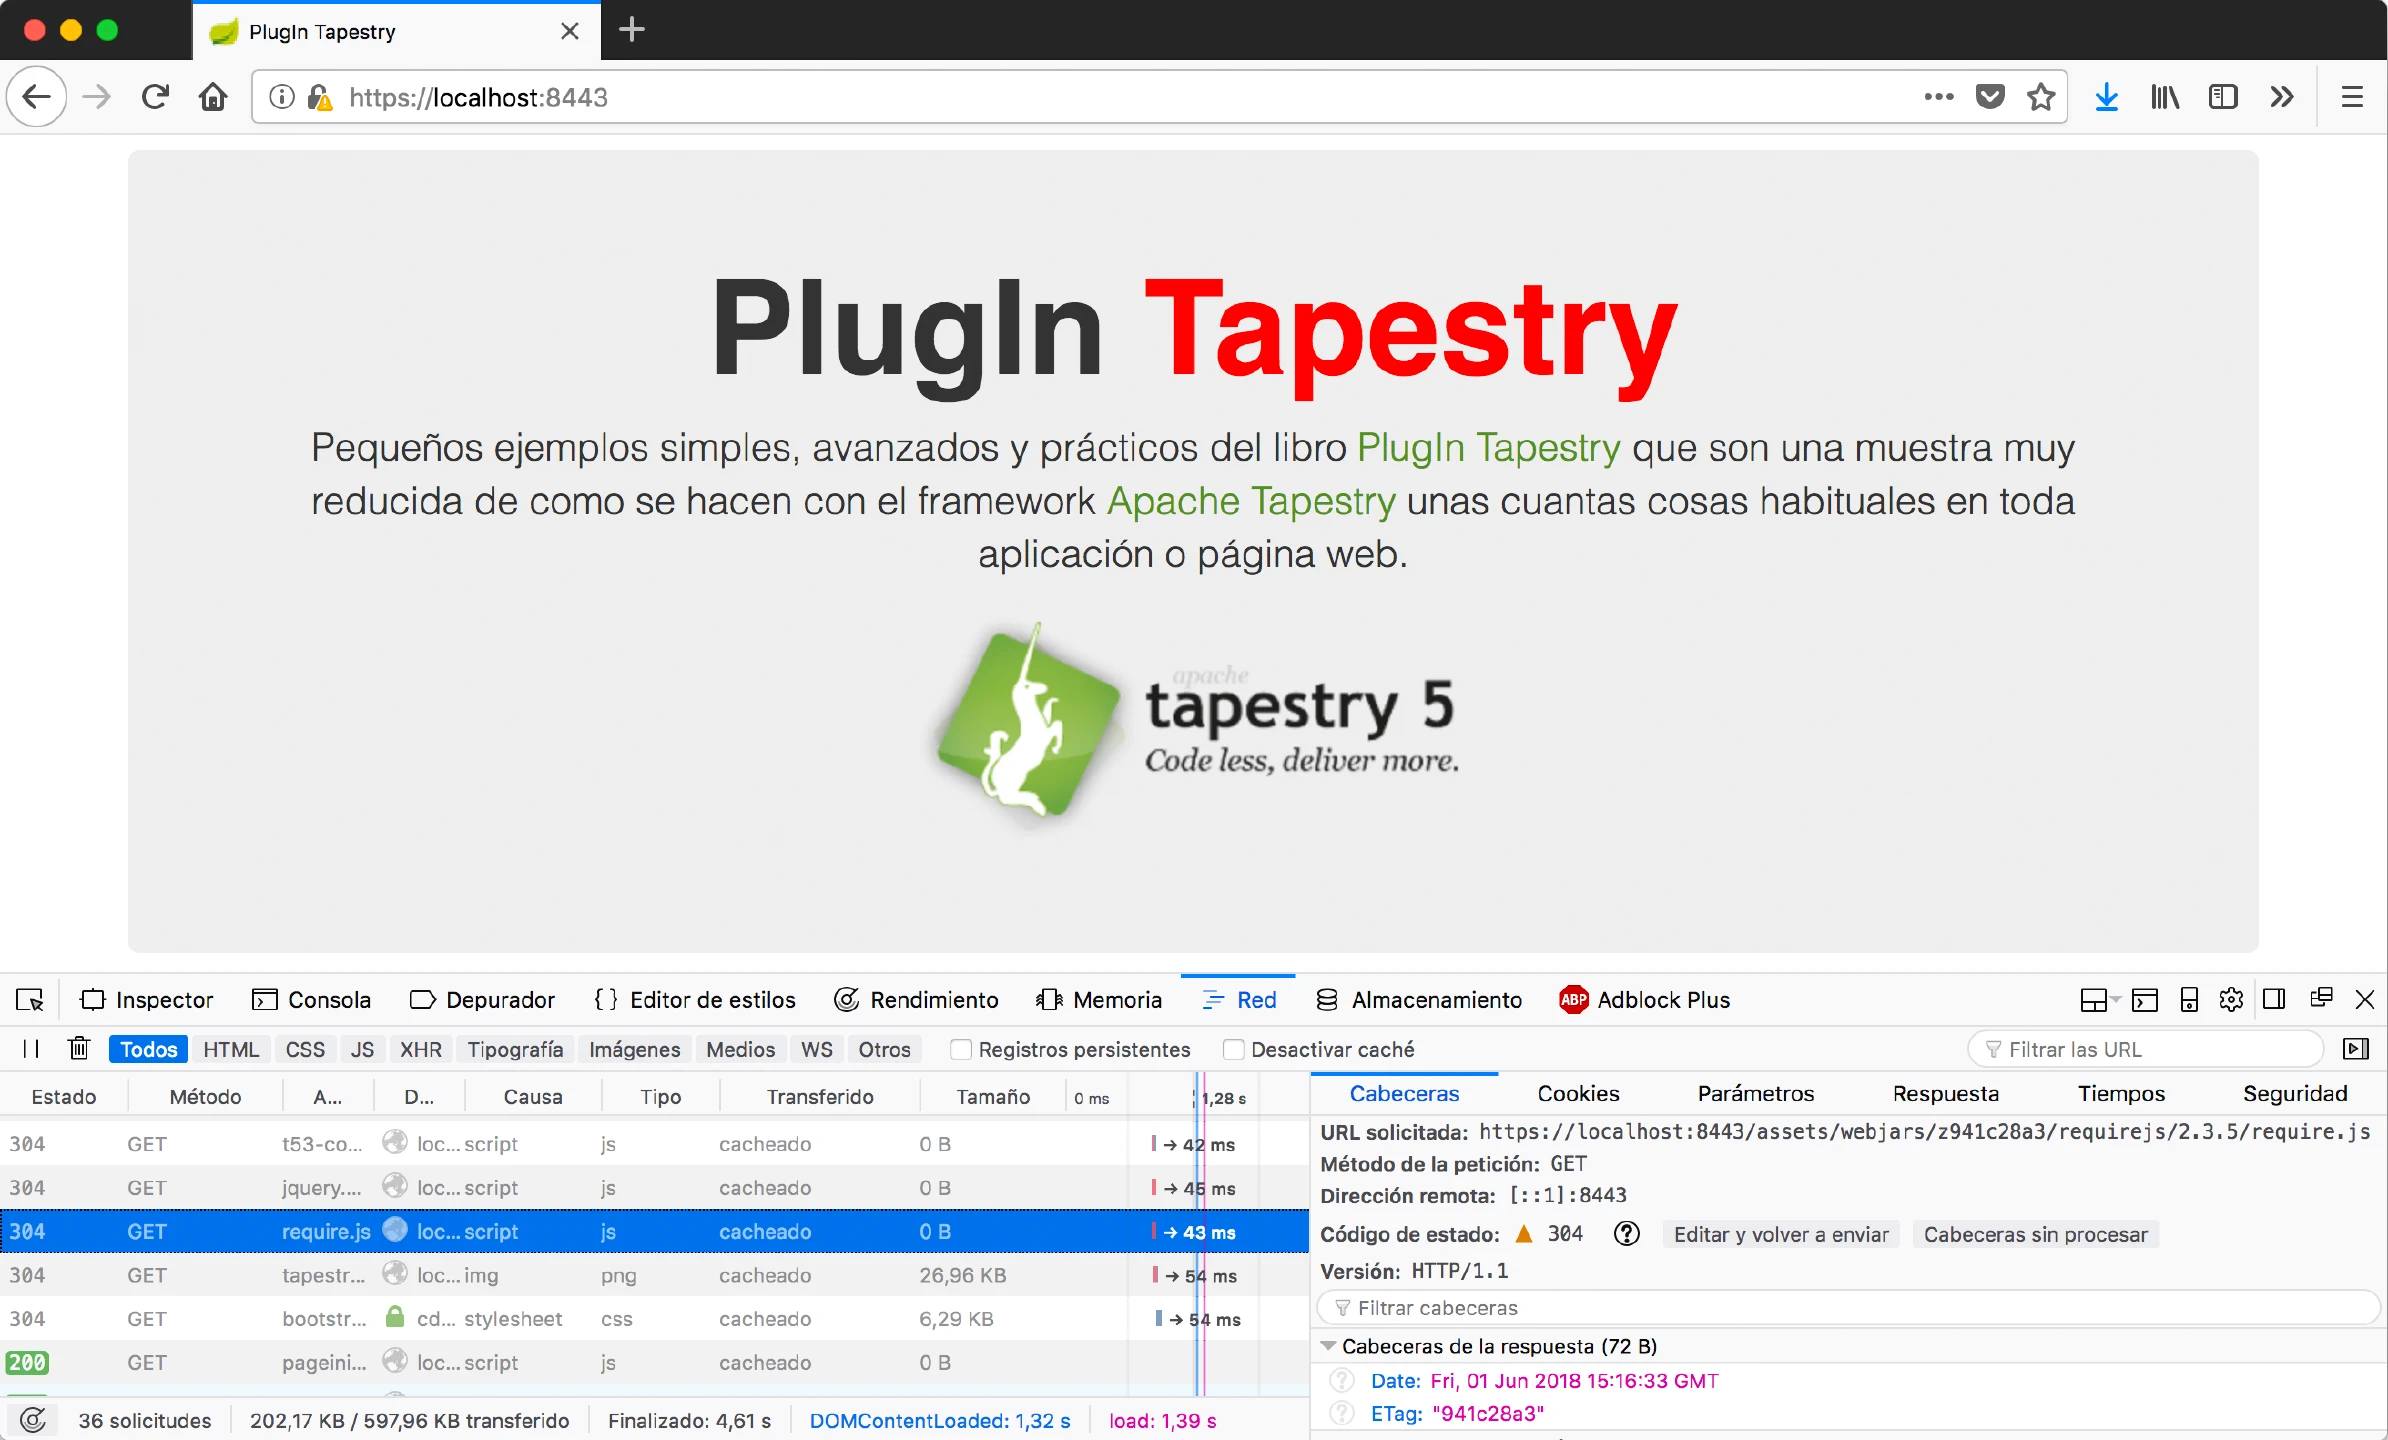Open the Consola devtools tab

311,1000
